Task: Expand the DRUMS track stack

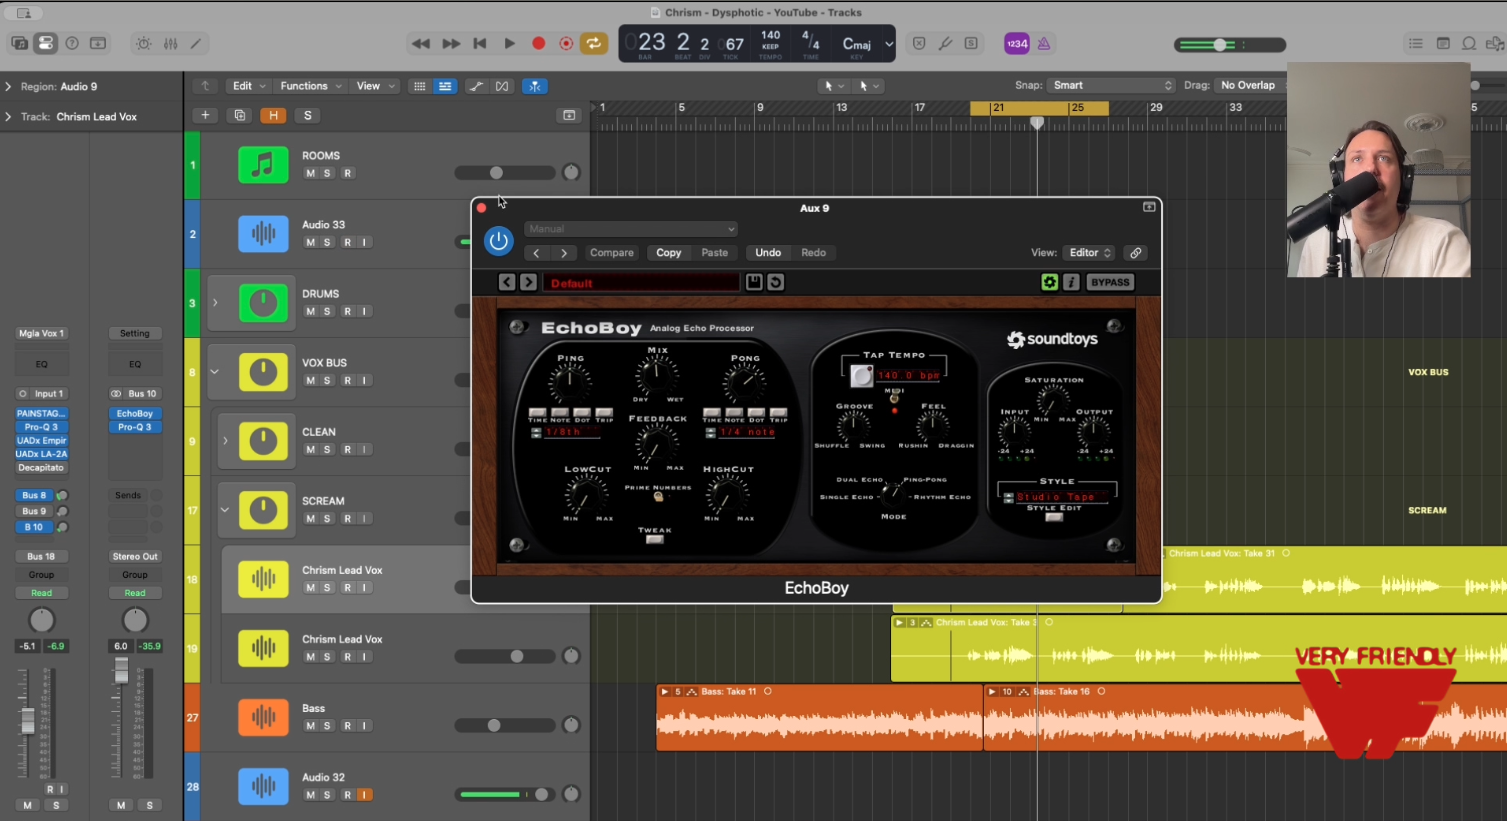Action: 215,302
